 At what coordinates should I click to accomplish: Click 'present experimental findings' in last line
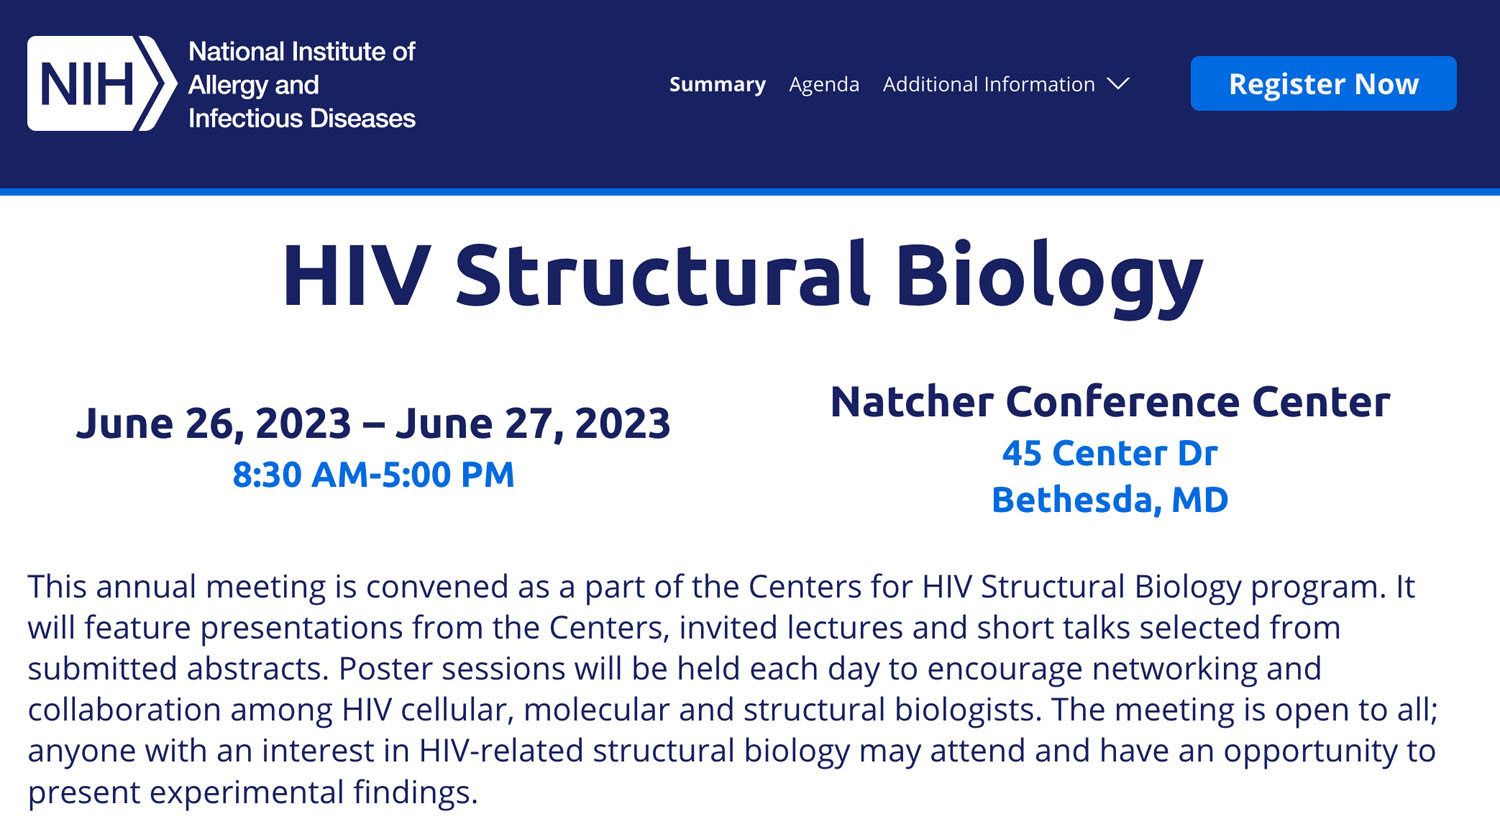point(252,793)
